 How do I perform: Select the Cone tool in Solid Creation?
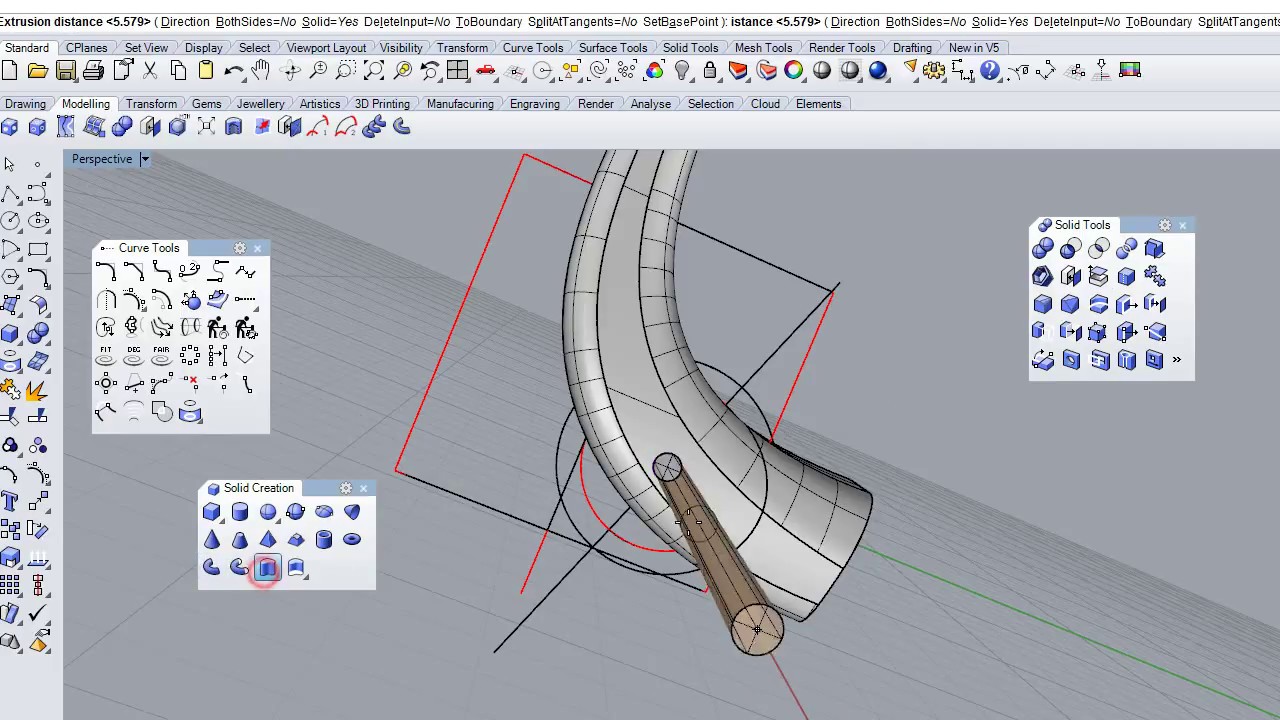coord(212,540)
